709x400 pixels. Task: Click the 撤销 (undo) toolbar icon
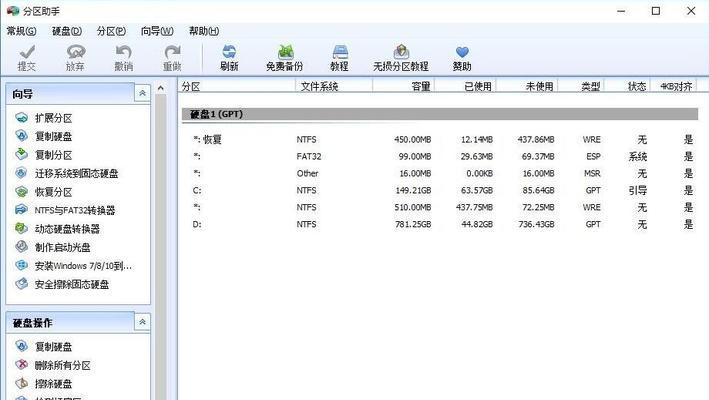123,58
